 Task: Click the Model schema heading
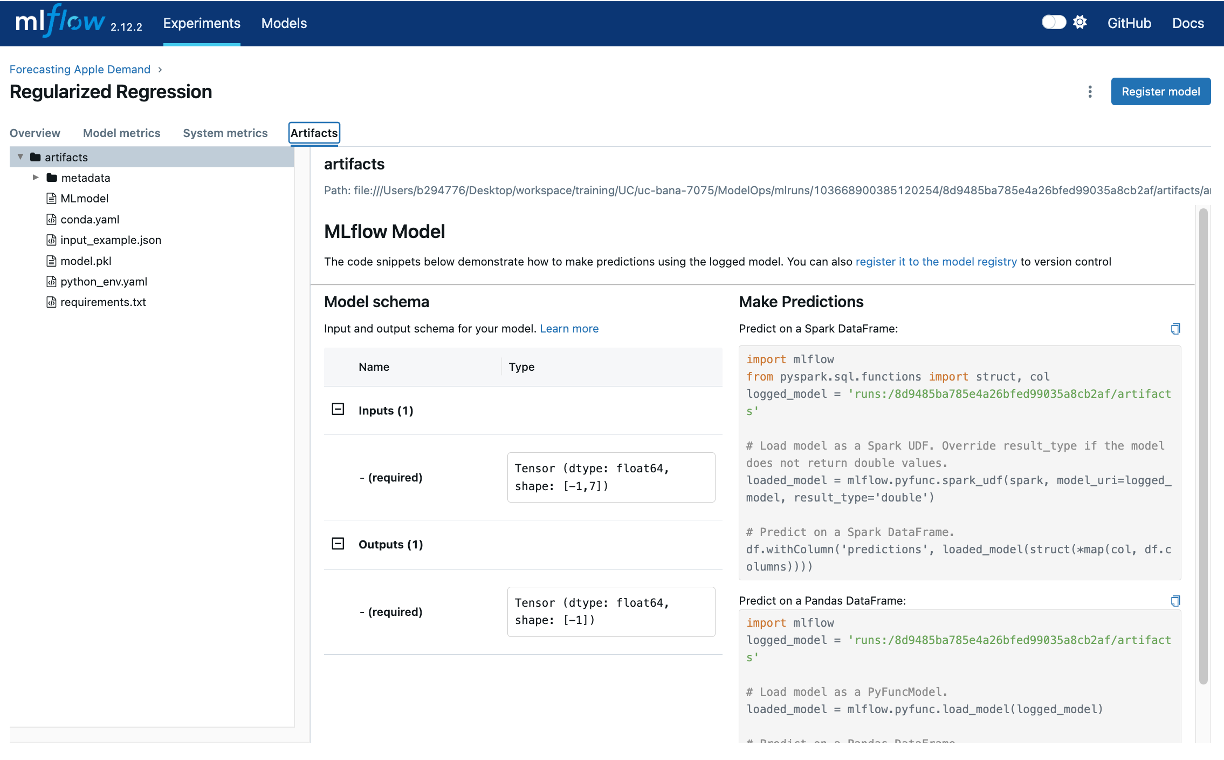click(x=377, y=301)
